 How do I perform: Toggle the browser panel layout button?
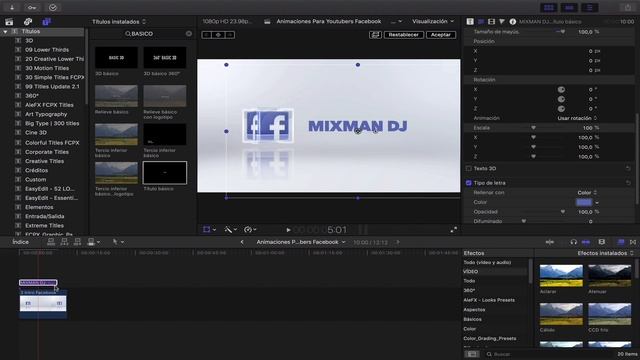click(x=549, y=7)
